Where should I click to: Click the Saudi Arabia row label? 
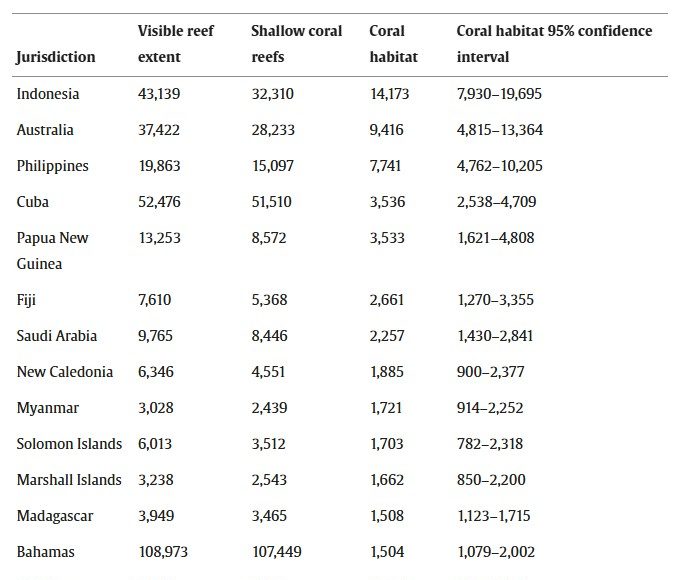click(x=57, y=336)
